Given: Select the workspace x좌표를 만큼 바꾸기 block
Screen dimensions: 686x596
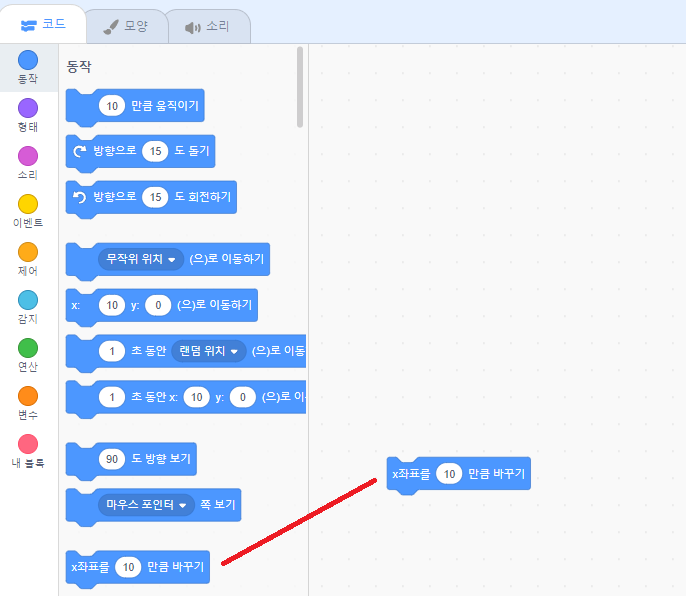Looking at the screenshot, I should click(458, 475).
